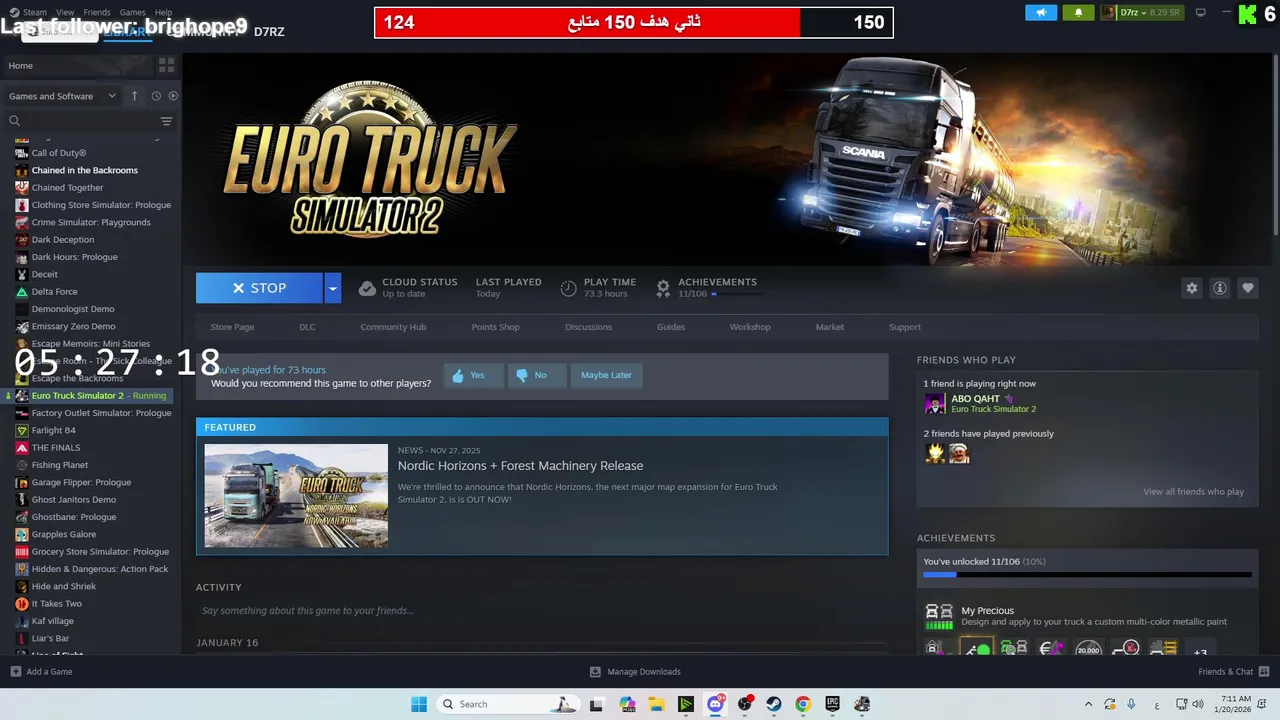The height and width of the screenshot is (720, 1280).
Task: Open the View menu
Action: pyautogui.click(x=65, y=13)
